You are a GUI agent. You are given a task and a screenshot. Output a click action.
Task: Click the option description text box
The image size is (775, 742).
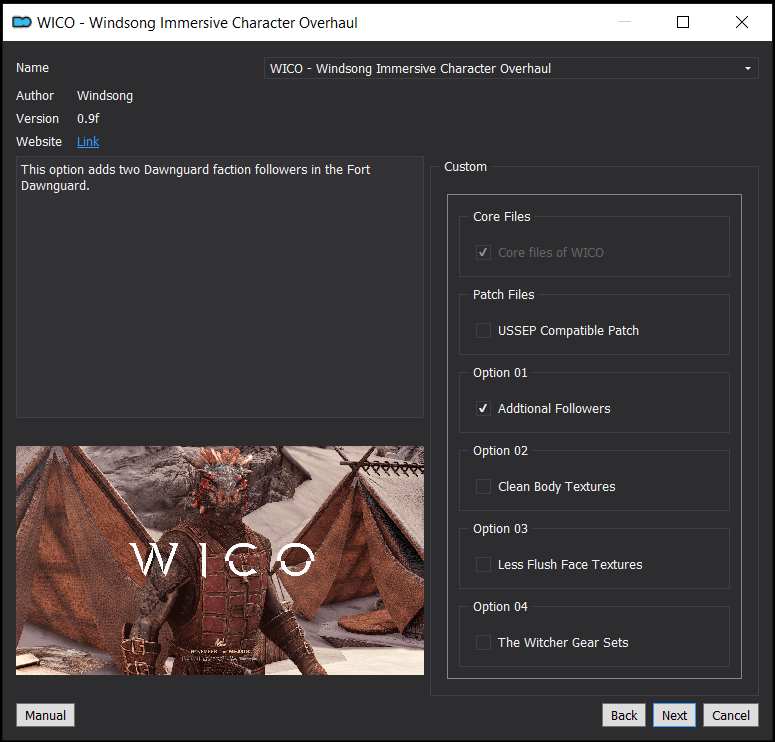click(220, 287)
